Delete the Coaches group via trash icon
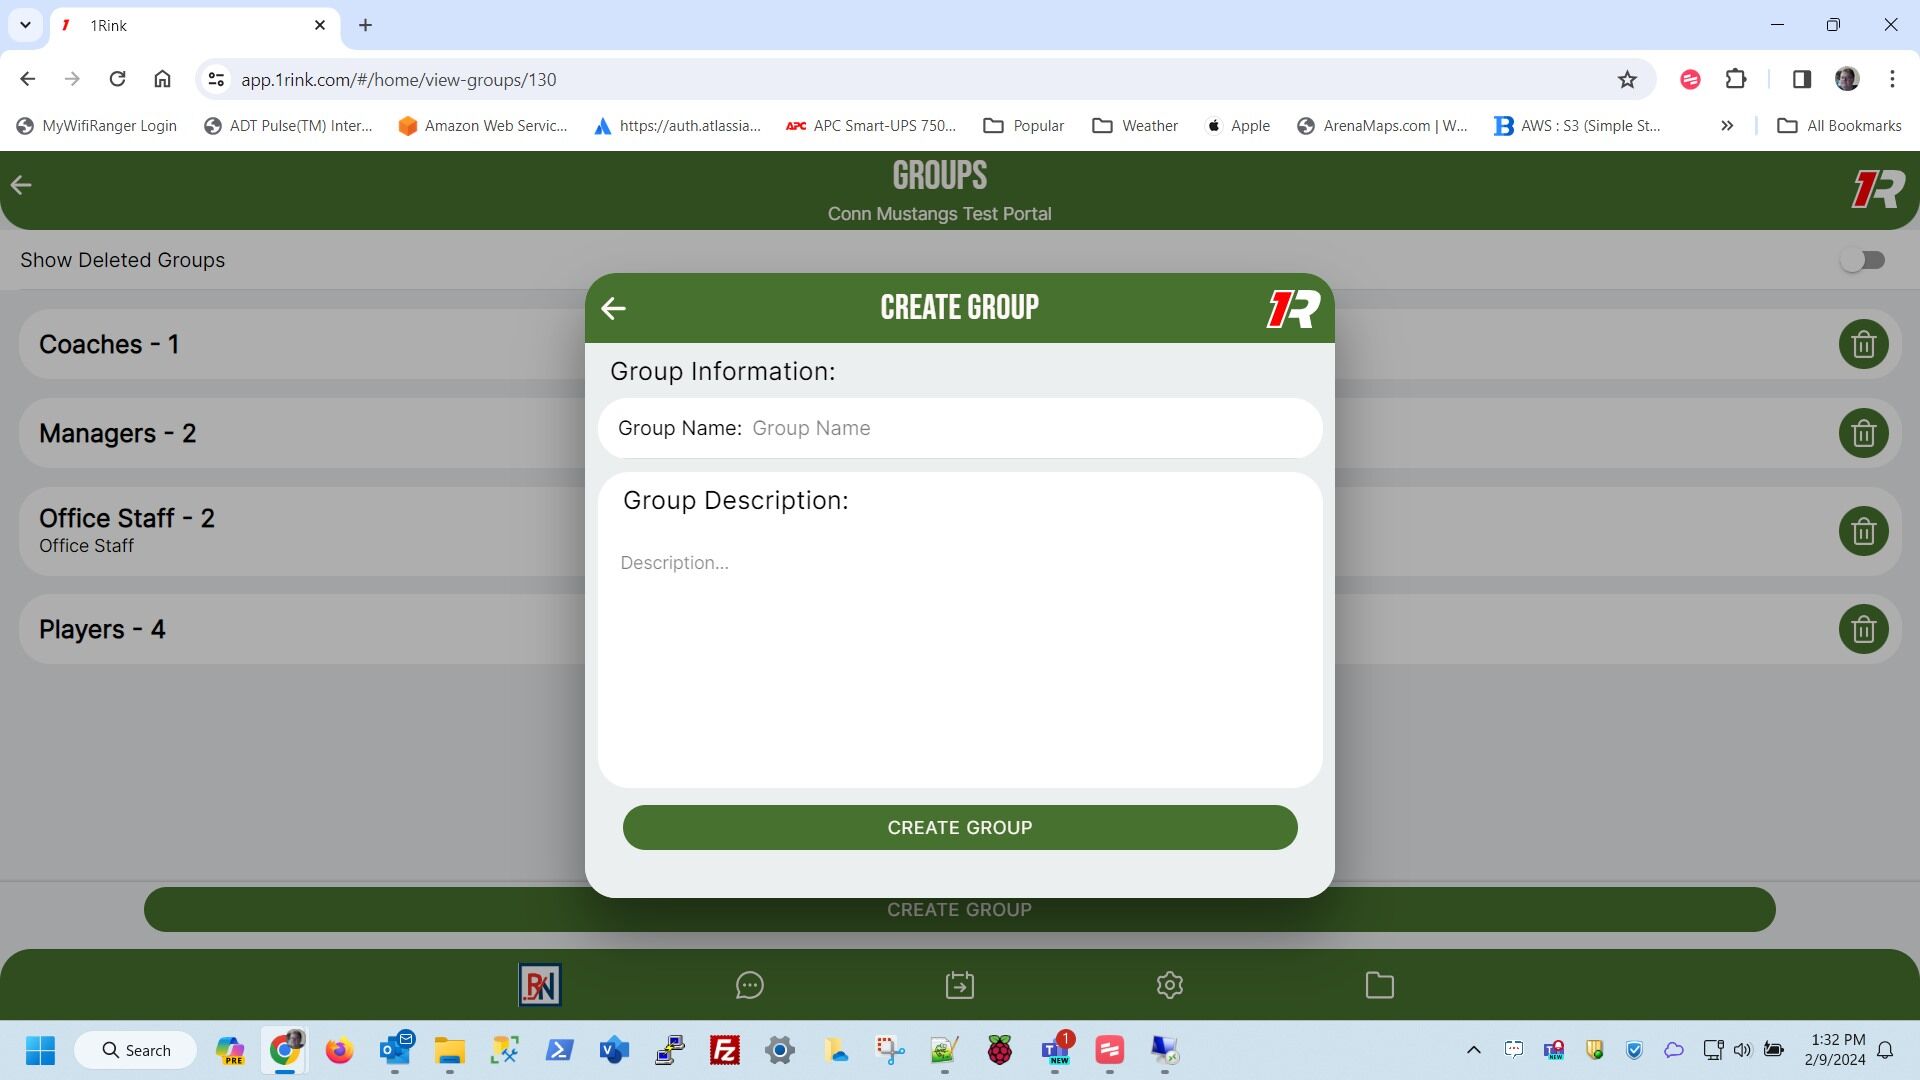Viewport: 1920px width, 1080px height. pos(1862,345)
